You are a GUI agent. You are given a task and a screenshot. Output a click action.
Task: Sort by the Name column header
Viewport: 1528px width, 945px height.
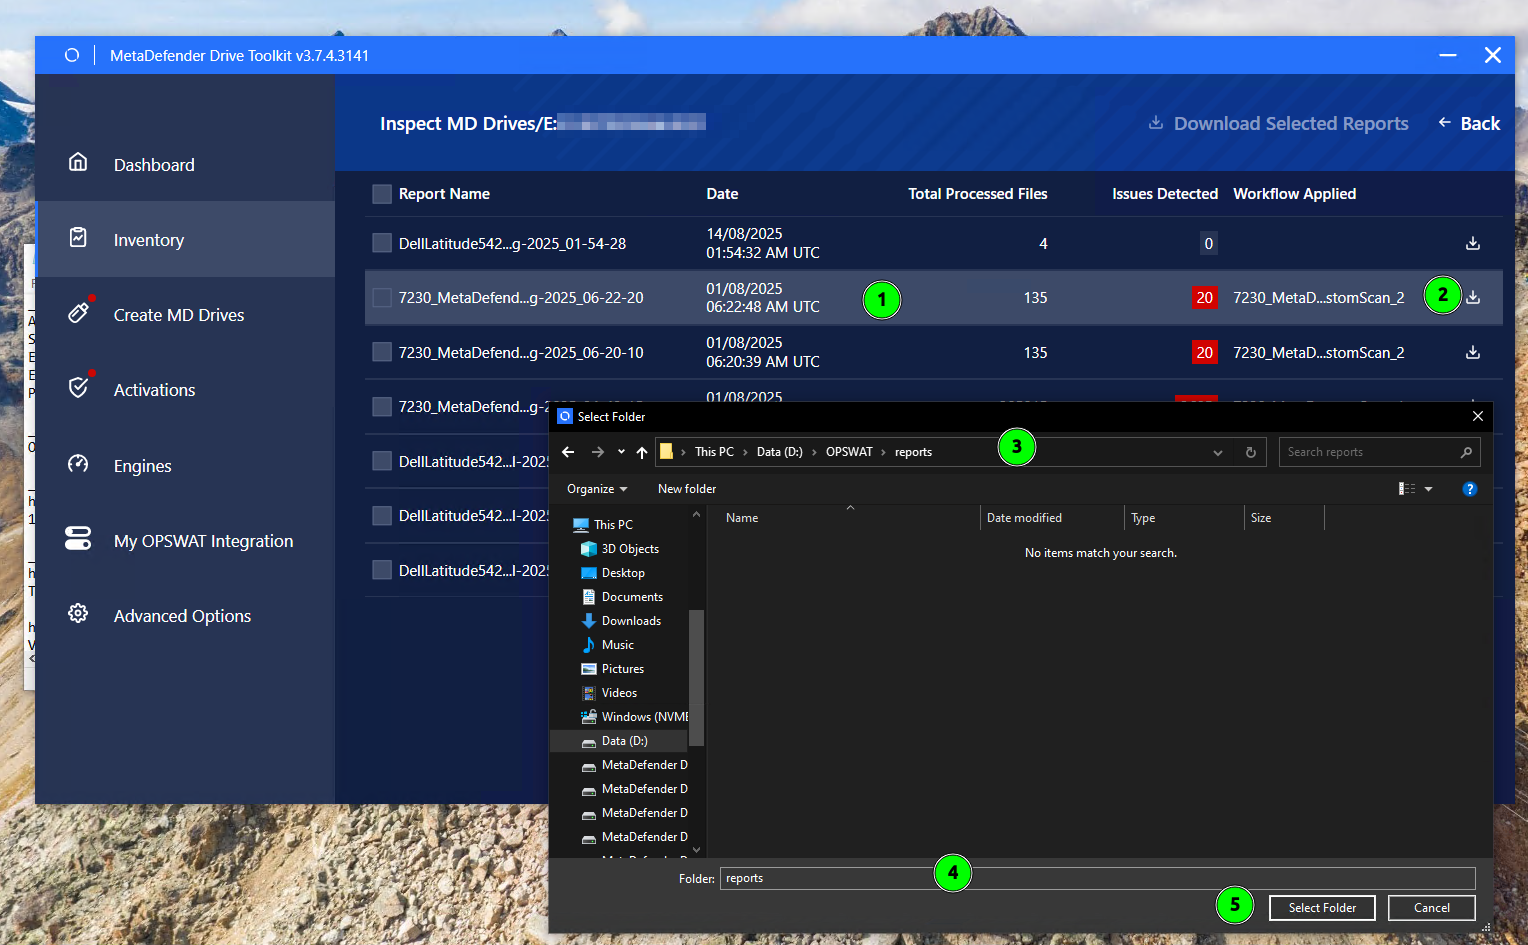tap(742, 518)
